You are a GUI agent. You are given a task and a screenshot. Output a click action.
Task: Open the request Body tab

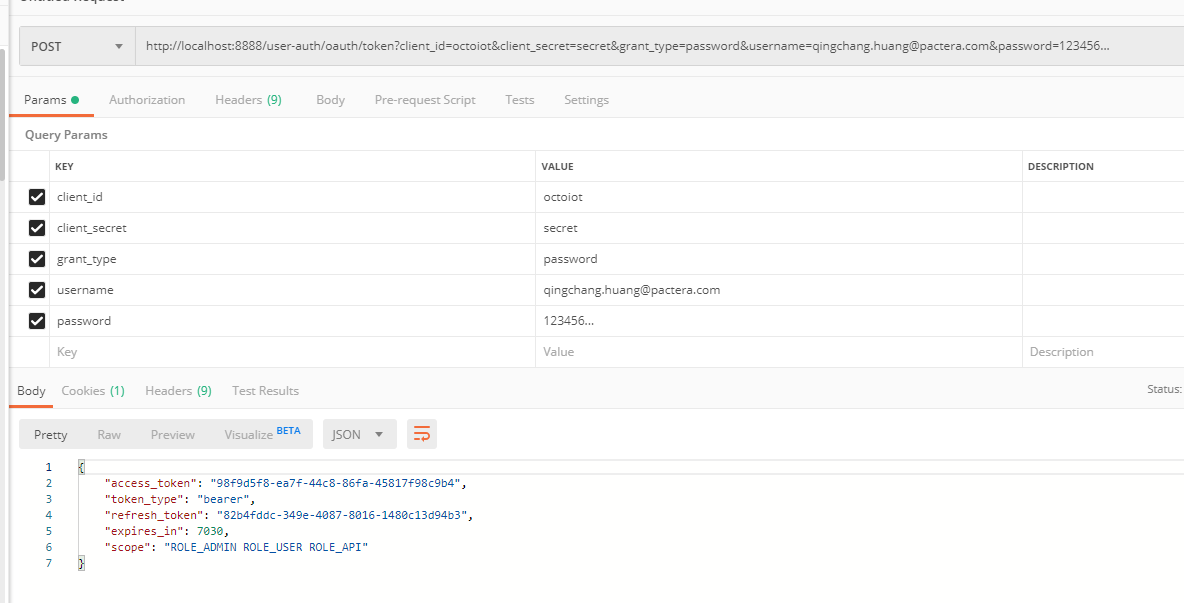pyautogui.click(x=330, y=100)
